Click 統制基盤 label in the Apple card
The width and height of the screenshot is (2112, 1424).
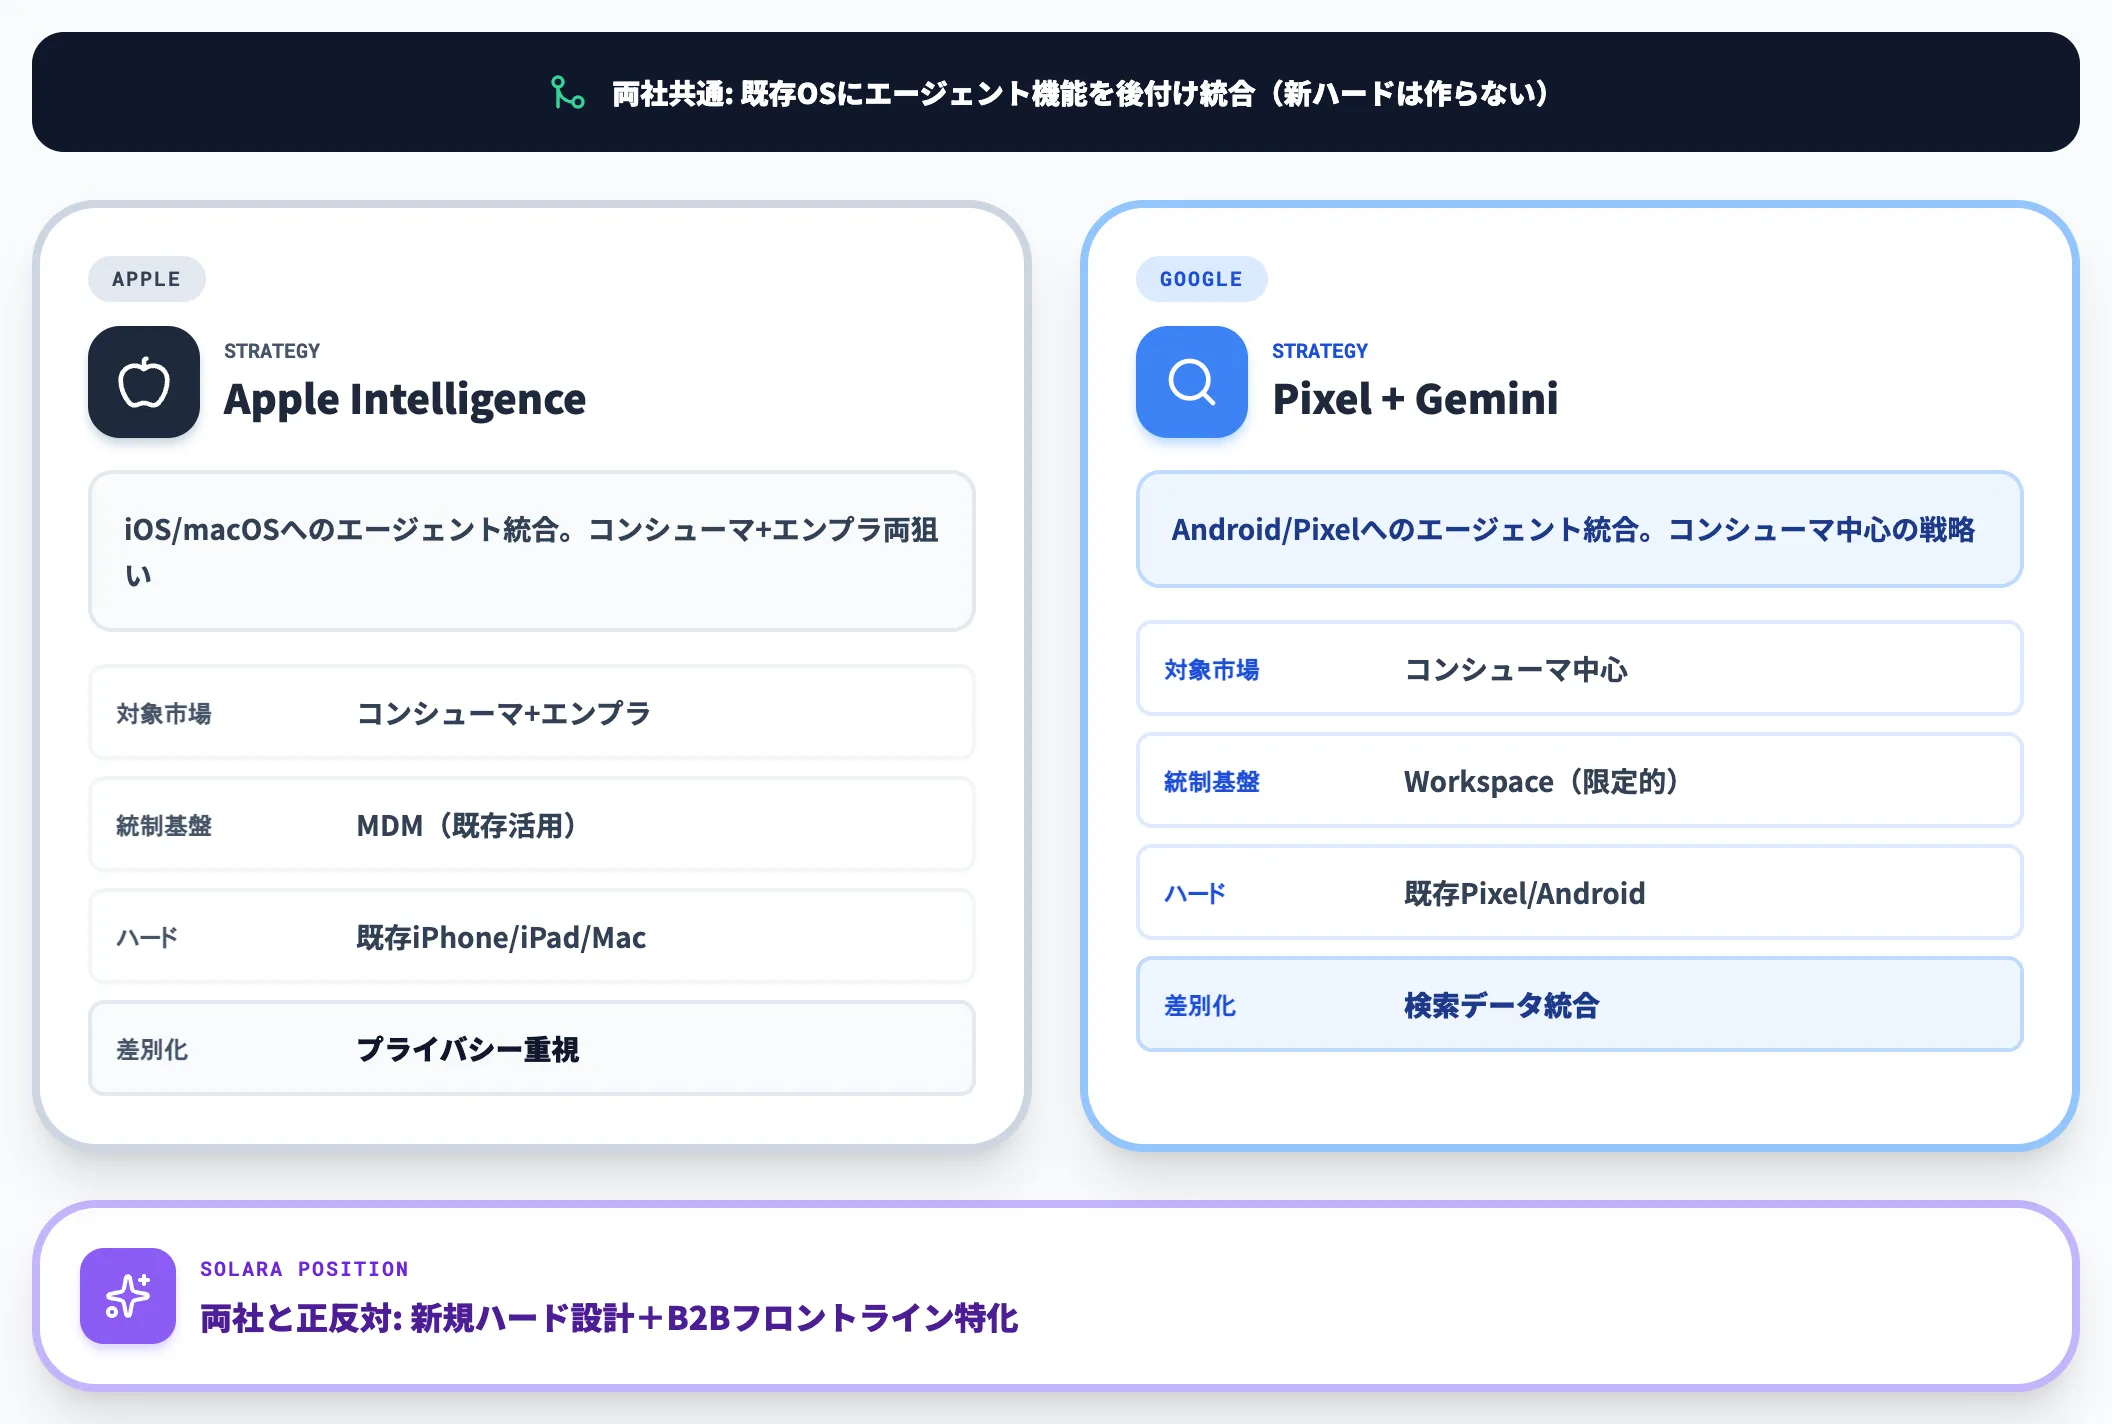click(x=164, y=825)
